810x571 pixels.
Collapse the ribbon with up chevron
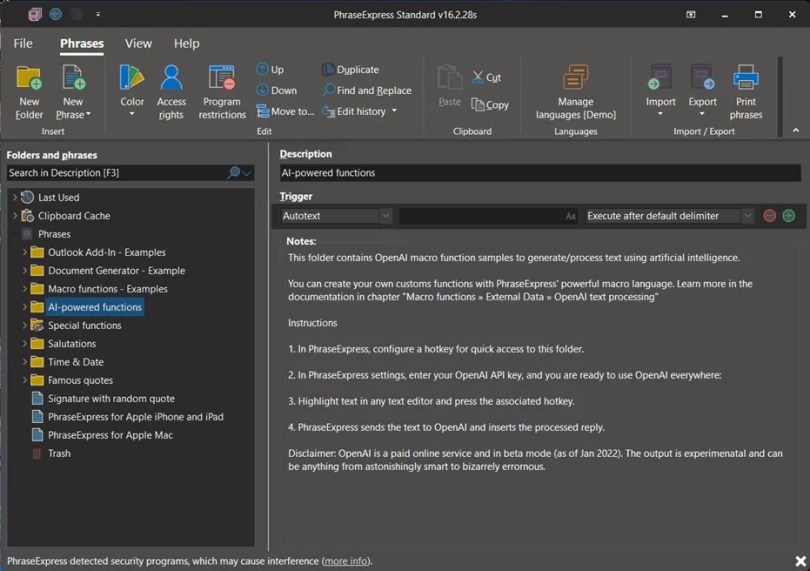(x=796, y=130)
